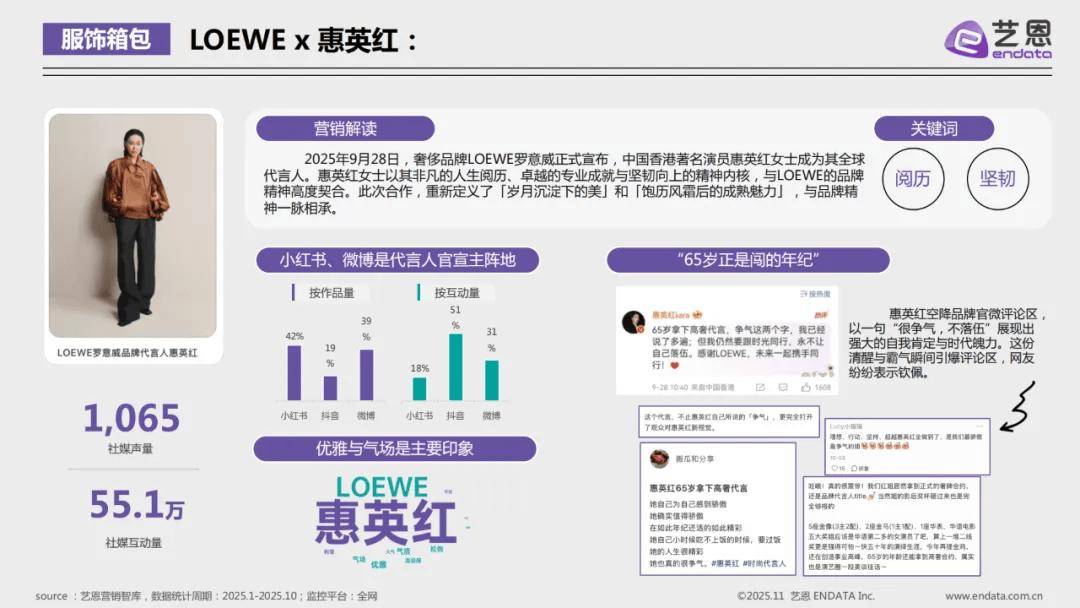Click the purple 42% 小红书 bar

294,373
